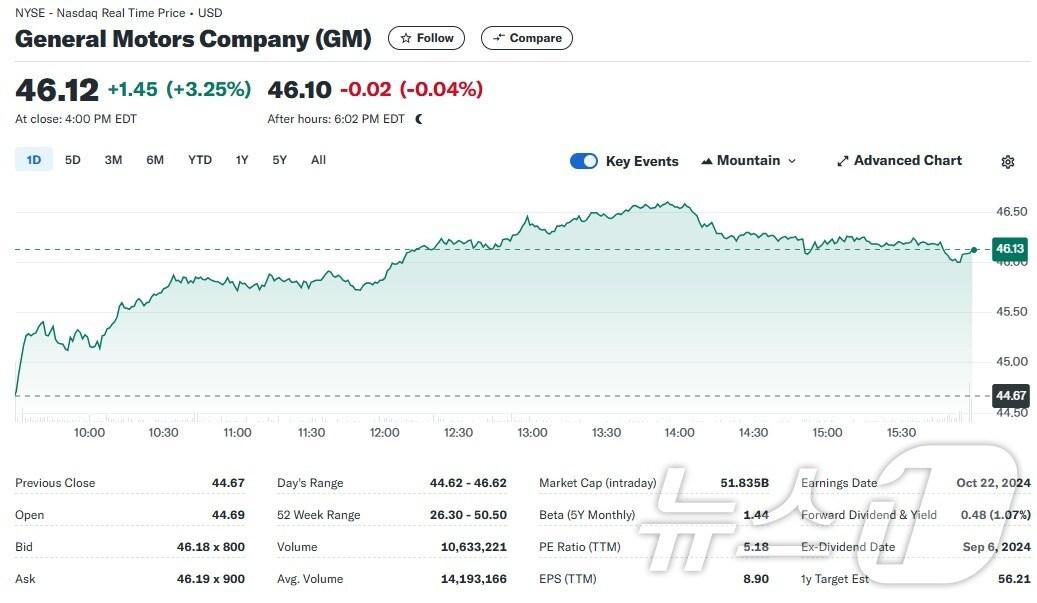Toggle the Key Events switch

pyautogui.click(x=584, y=161)
